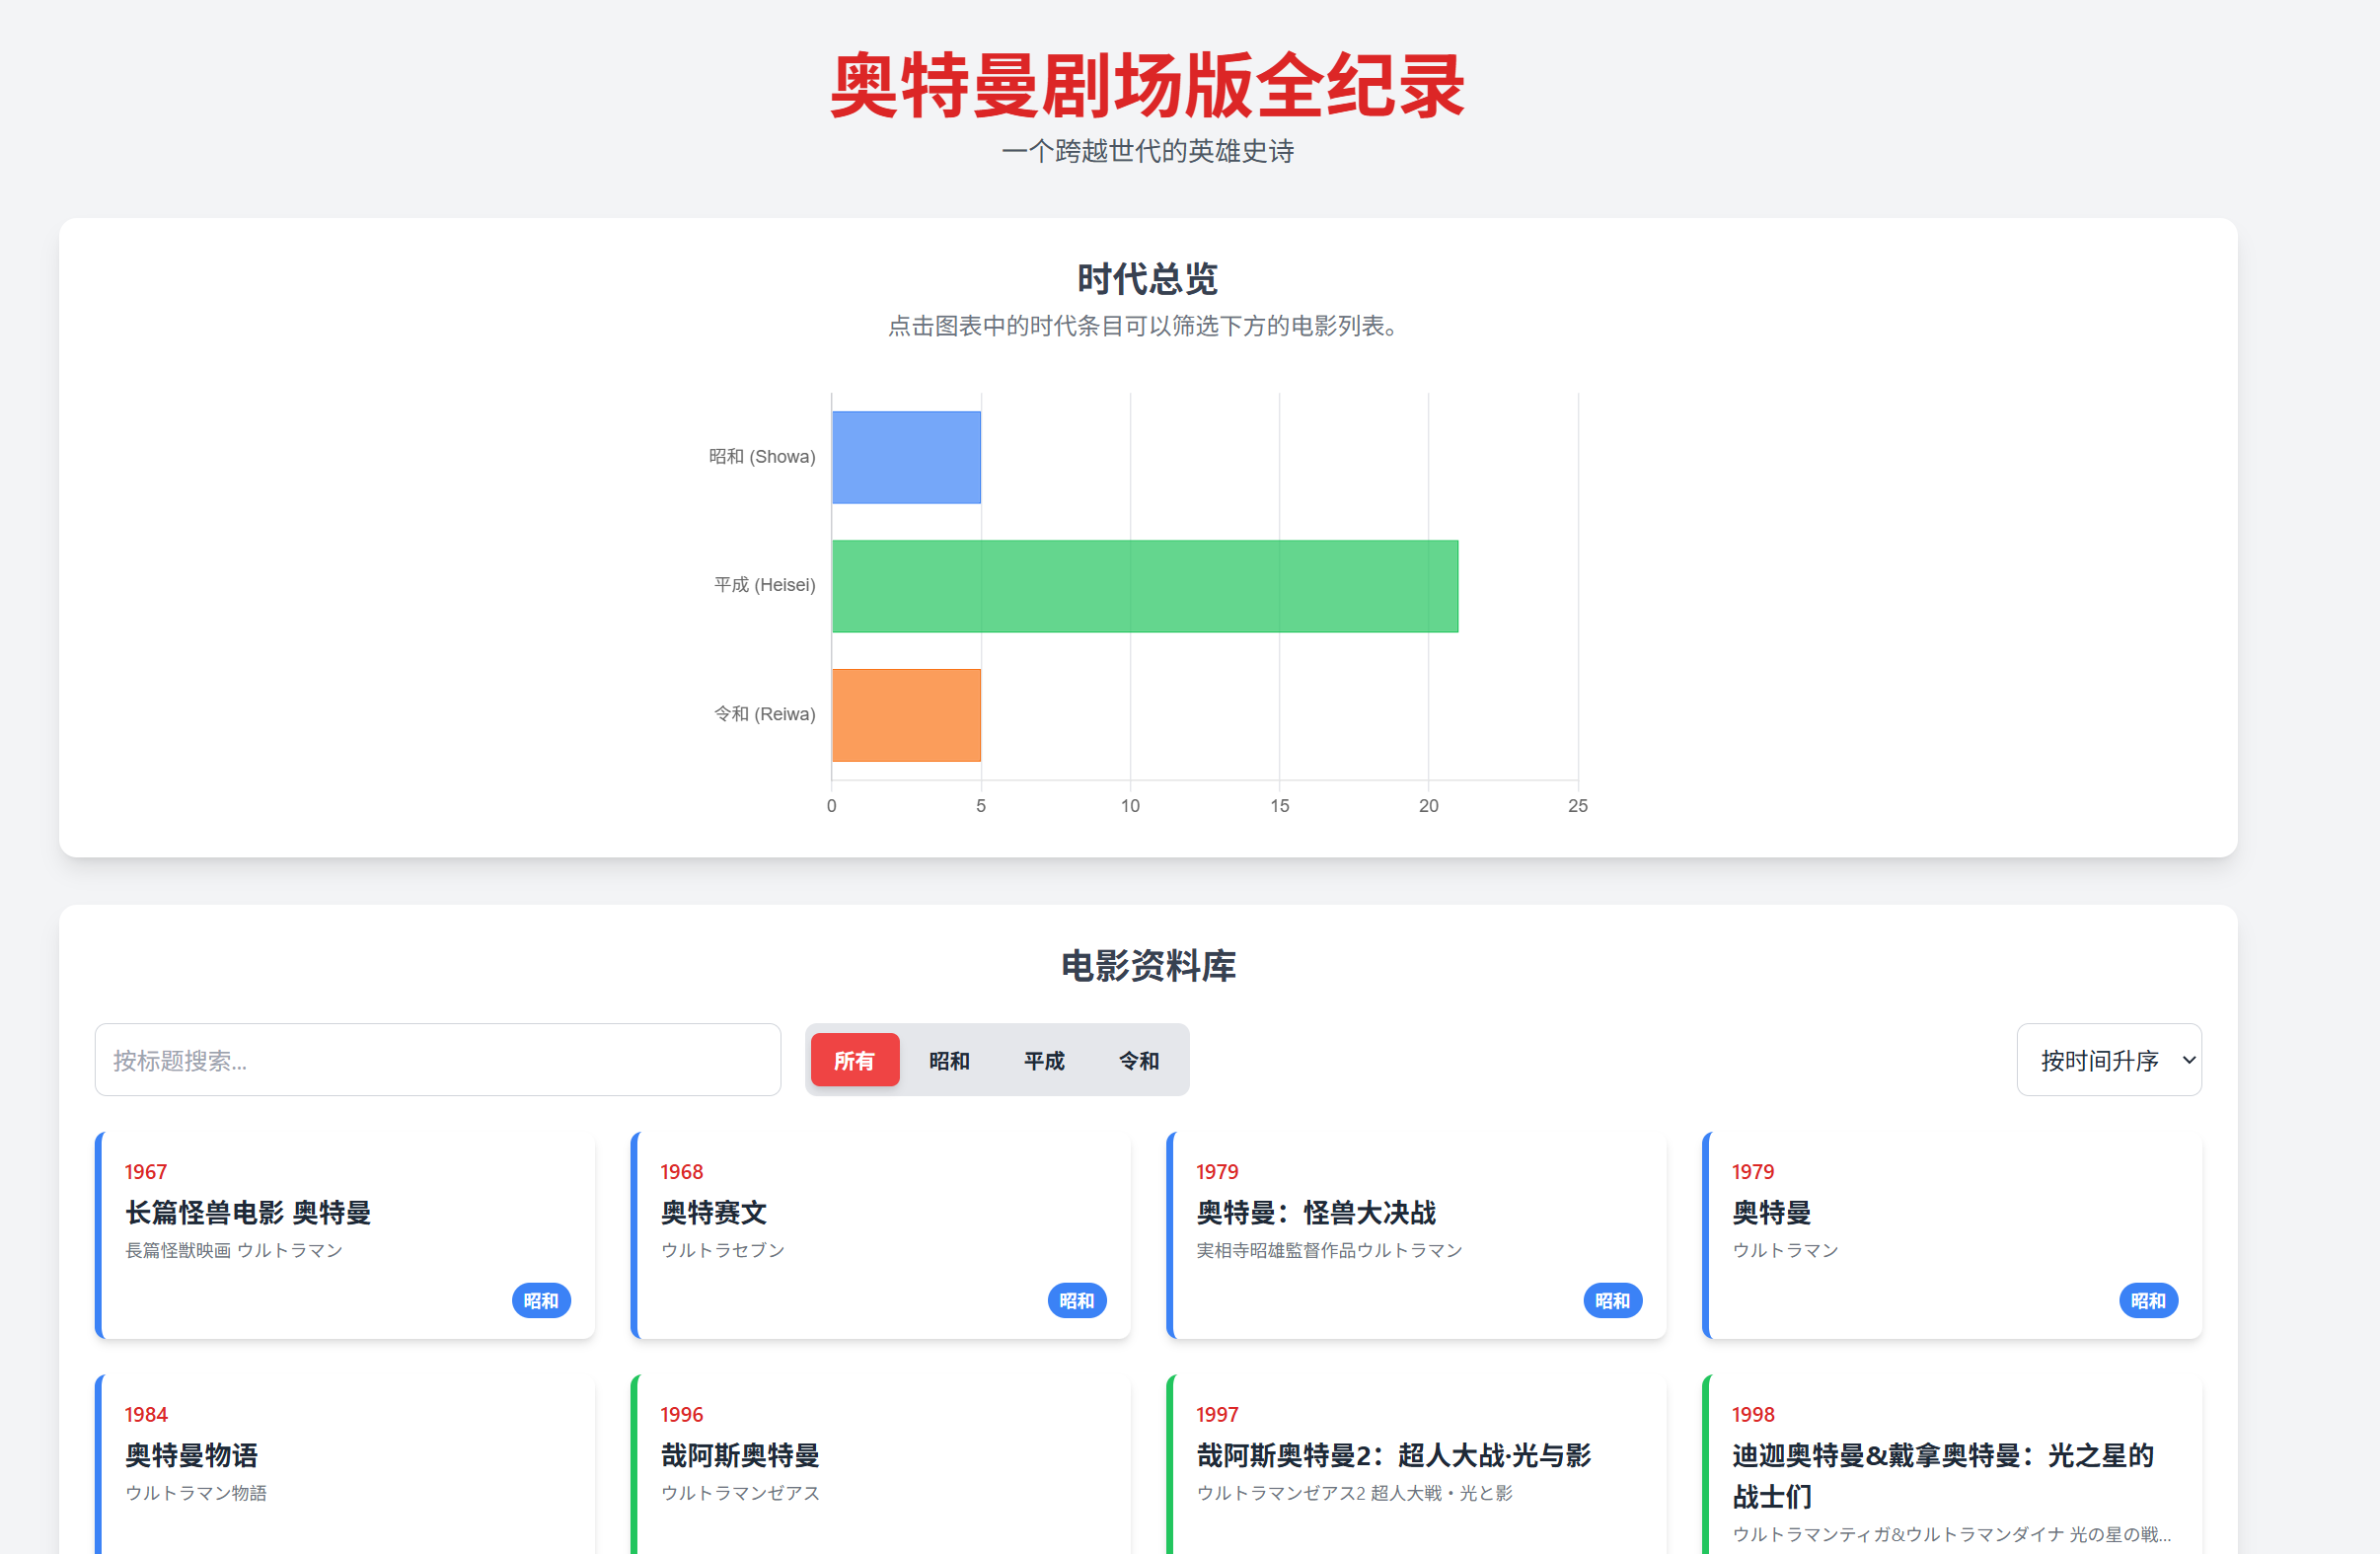Select the 奥特曼：怪兽大决战 card
The width and height of the screenshot is (2380, 1554).
coord(1416,1235)
